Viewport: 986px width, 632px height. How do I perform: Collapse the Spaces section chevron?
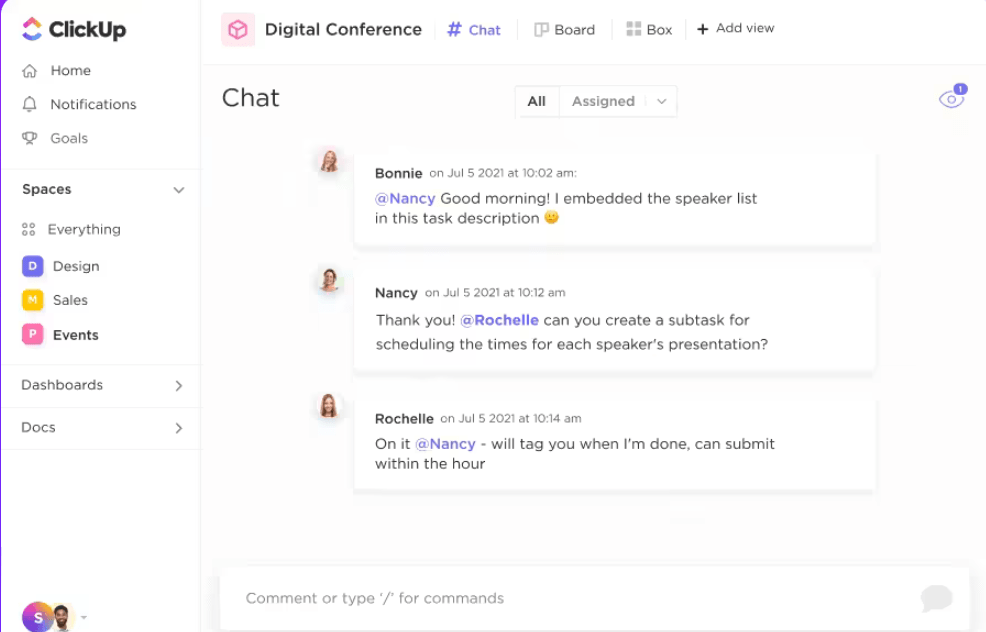coord(179,190)
